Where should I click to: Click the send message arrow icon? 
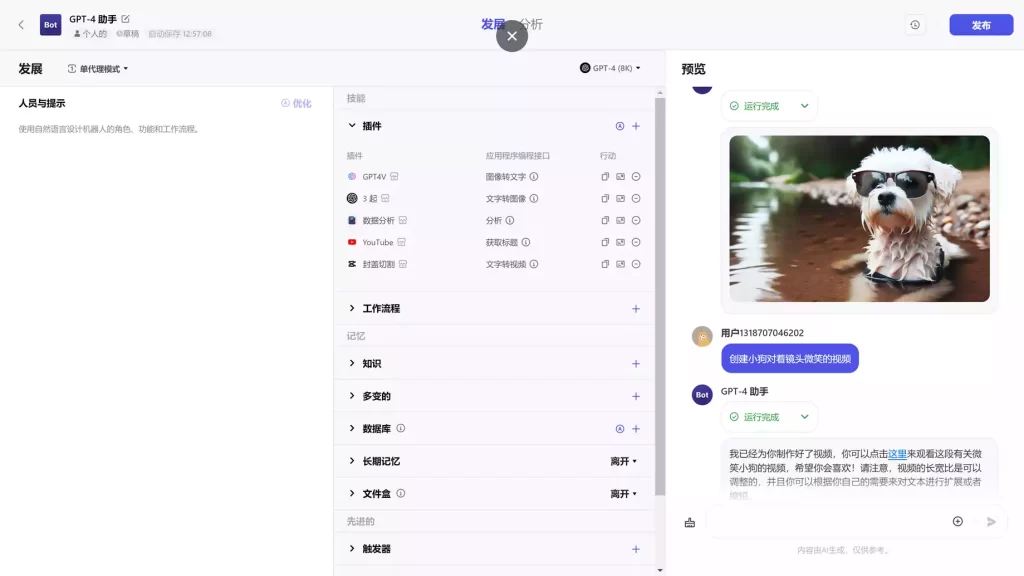pos(990,521)
